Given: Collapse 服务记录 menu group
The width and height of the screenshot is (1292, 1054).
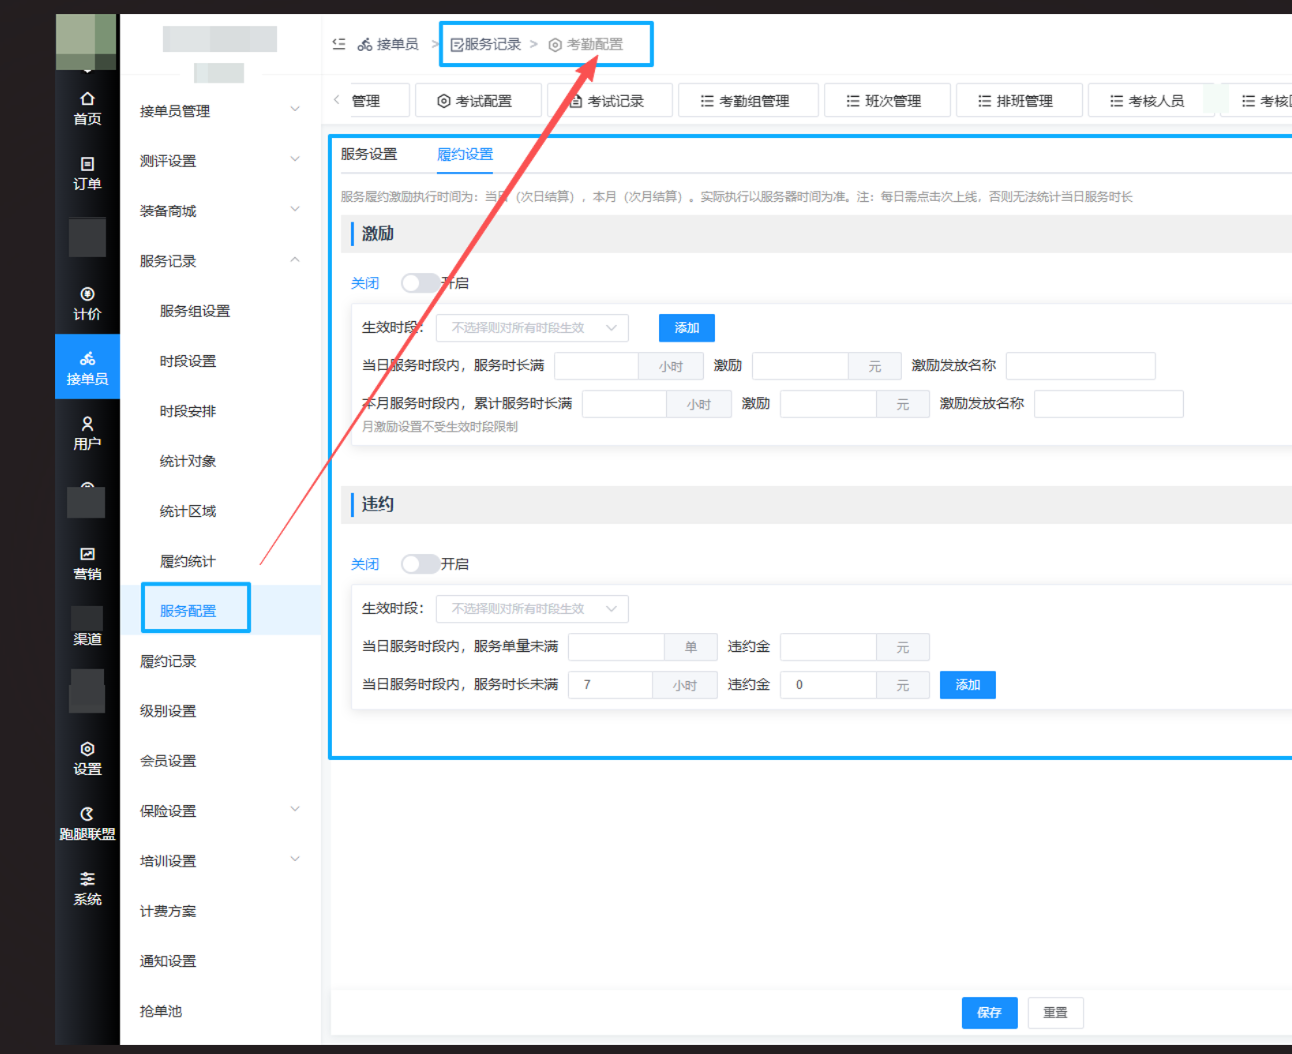Looking at the screenshot, I should coord(220,260).
